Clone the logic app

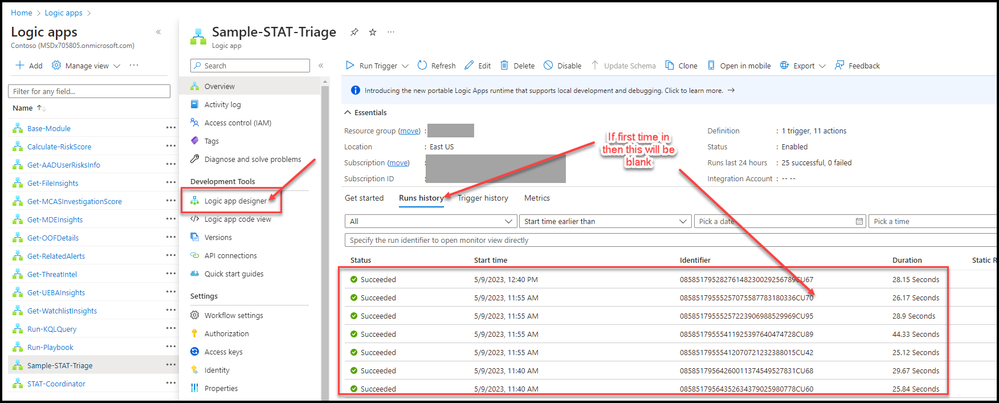point(681,66)
